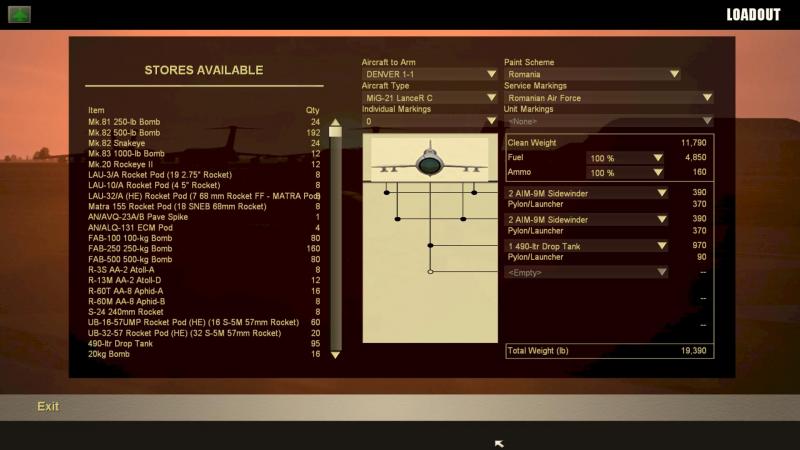Viewport: 800px width, 450px height.
Task: Expand the Paint Scheme Romania dropdown
Action: 592,74
